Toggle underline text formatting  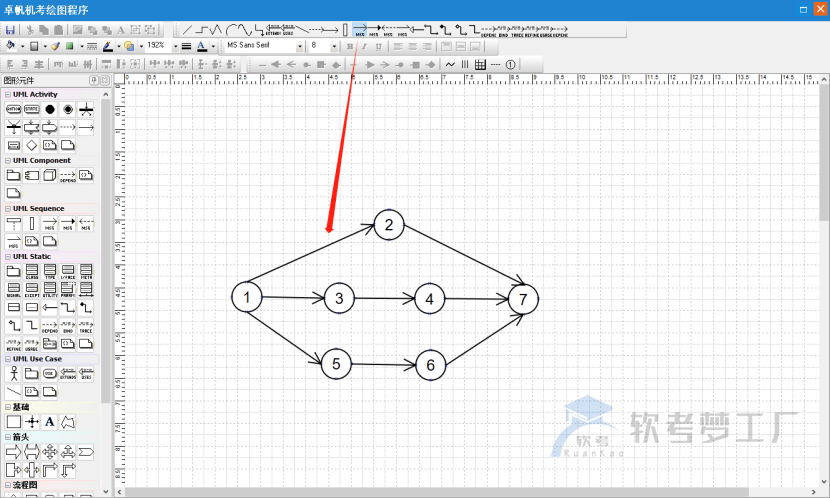(378, 46)
